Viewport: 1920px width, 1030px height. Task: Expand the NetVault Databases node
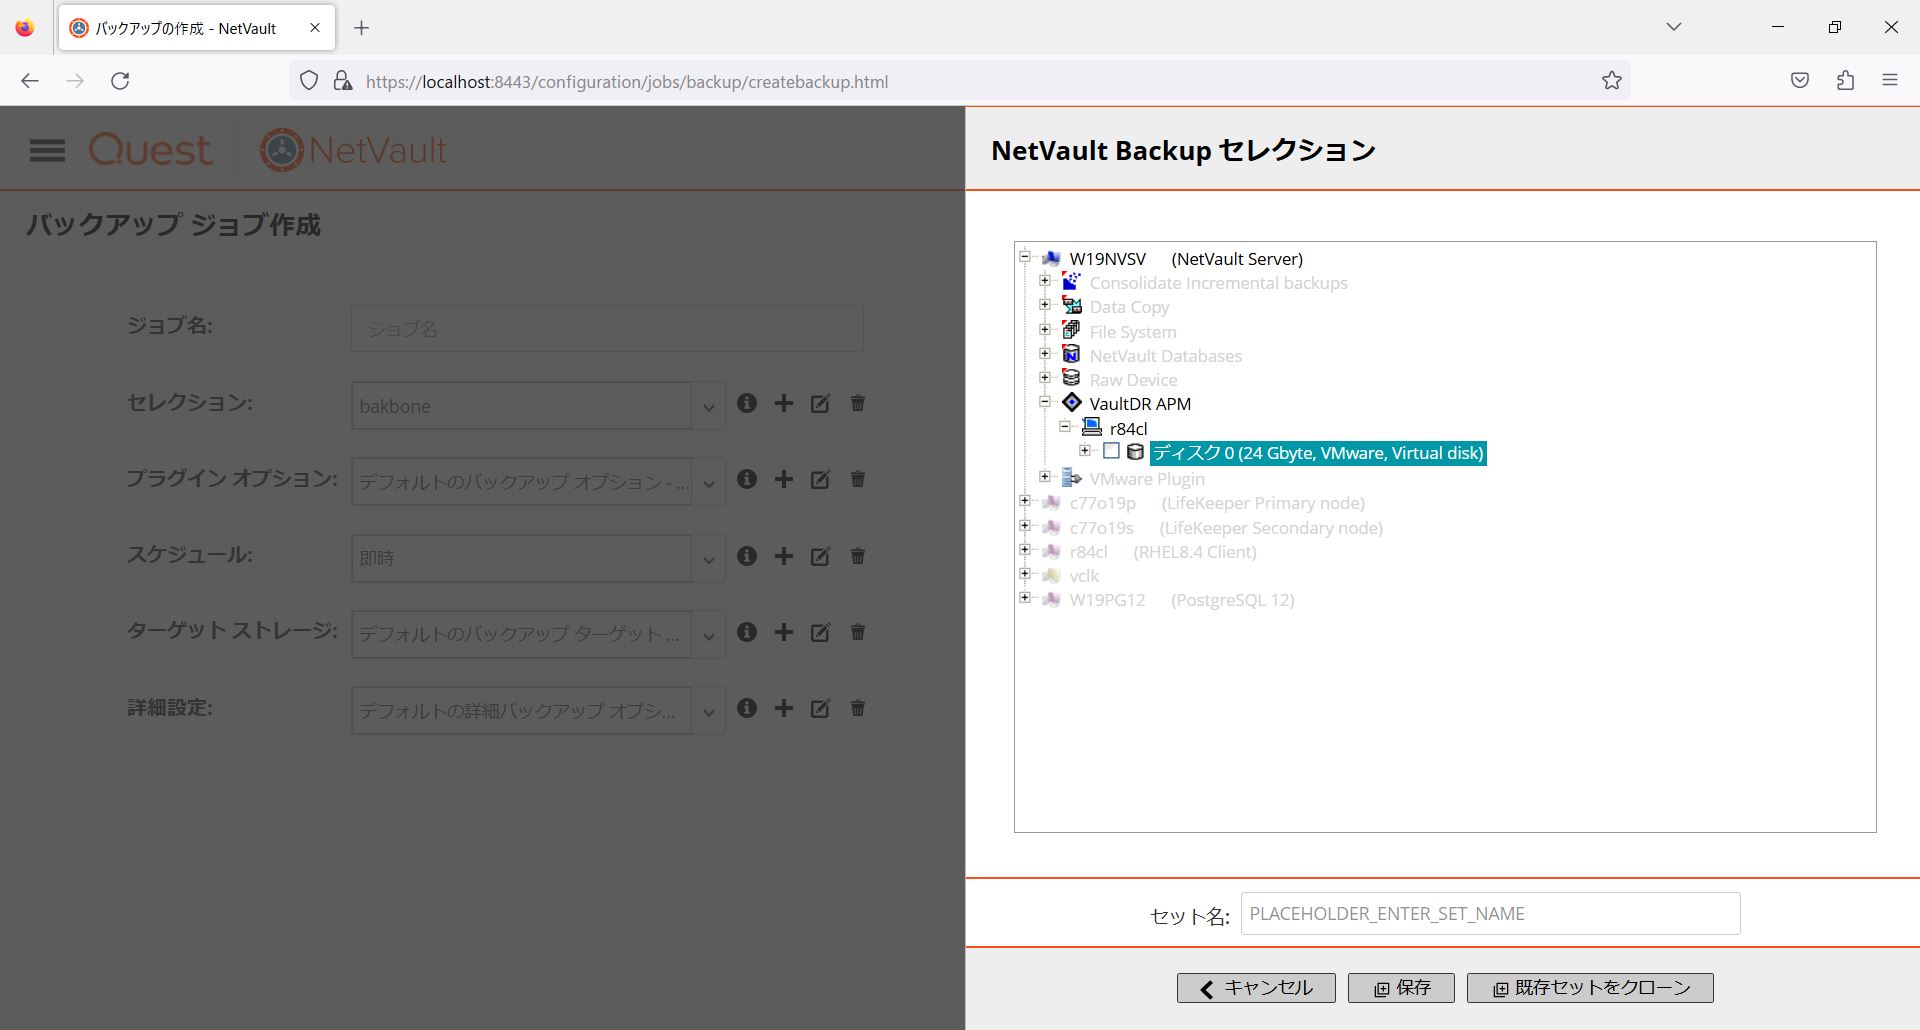click(1045, 354)
